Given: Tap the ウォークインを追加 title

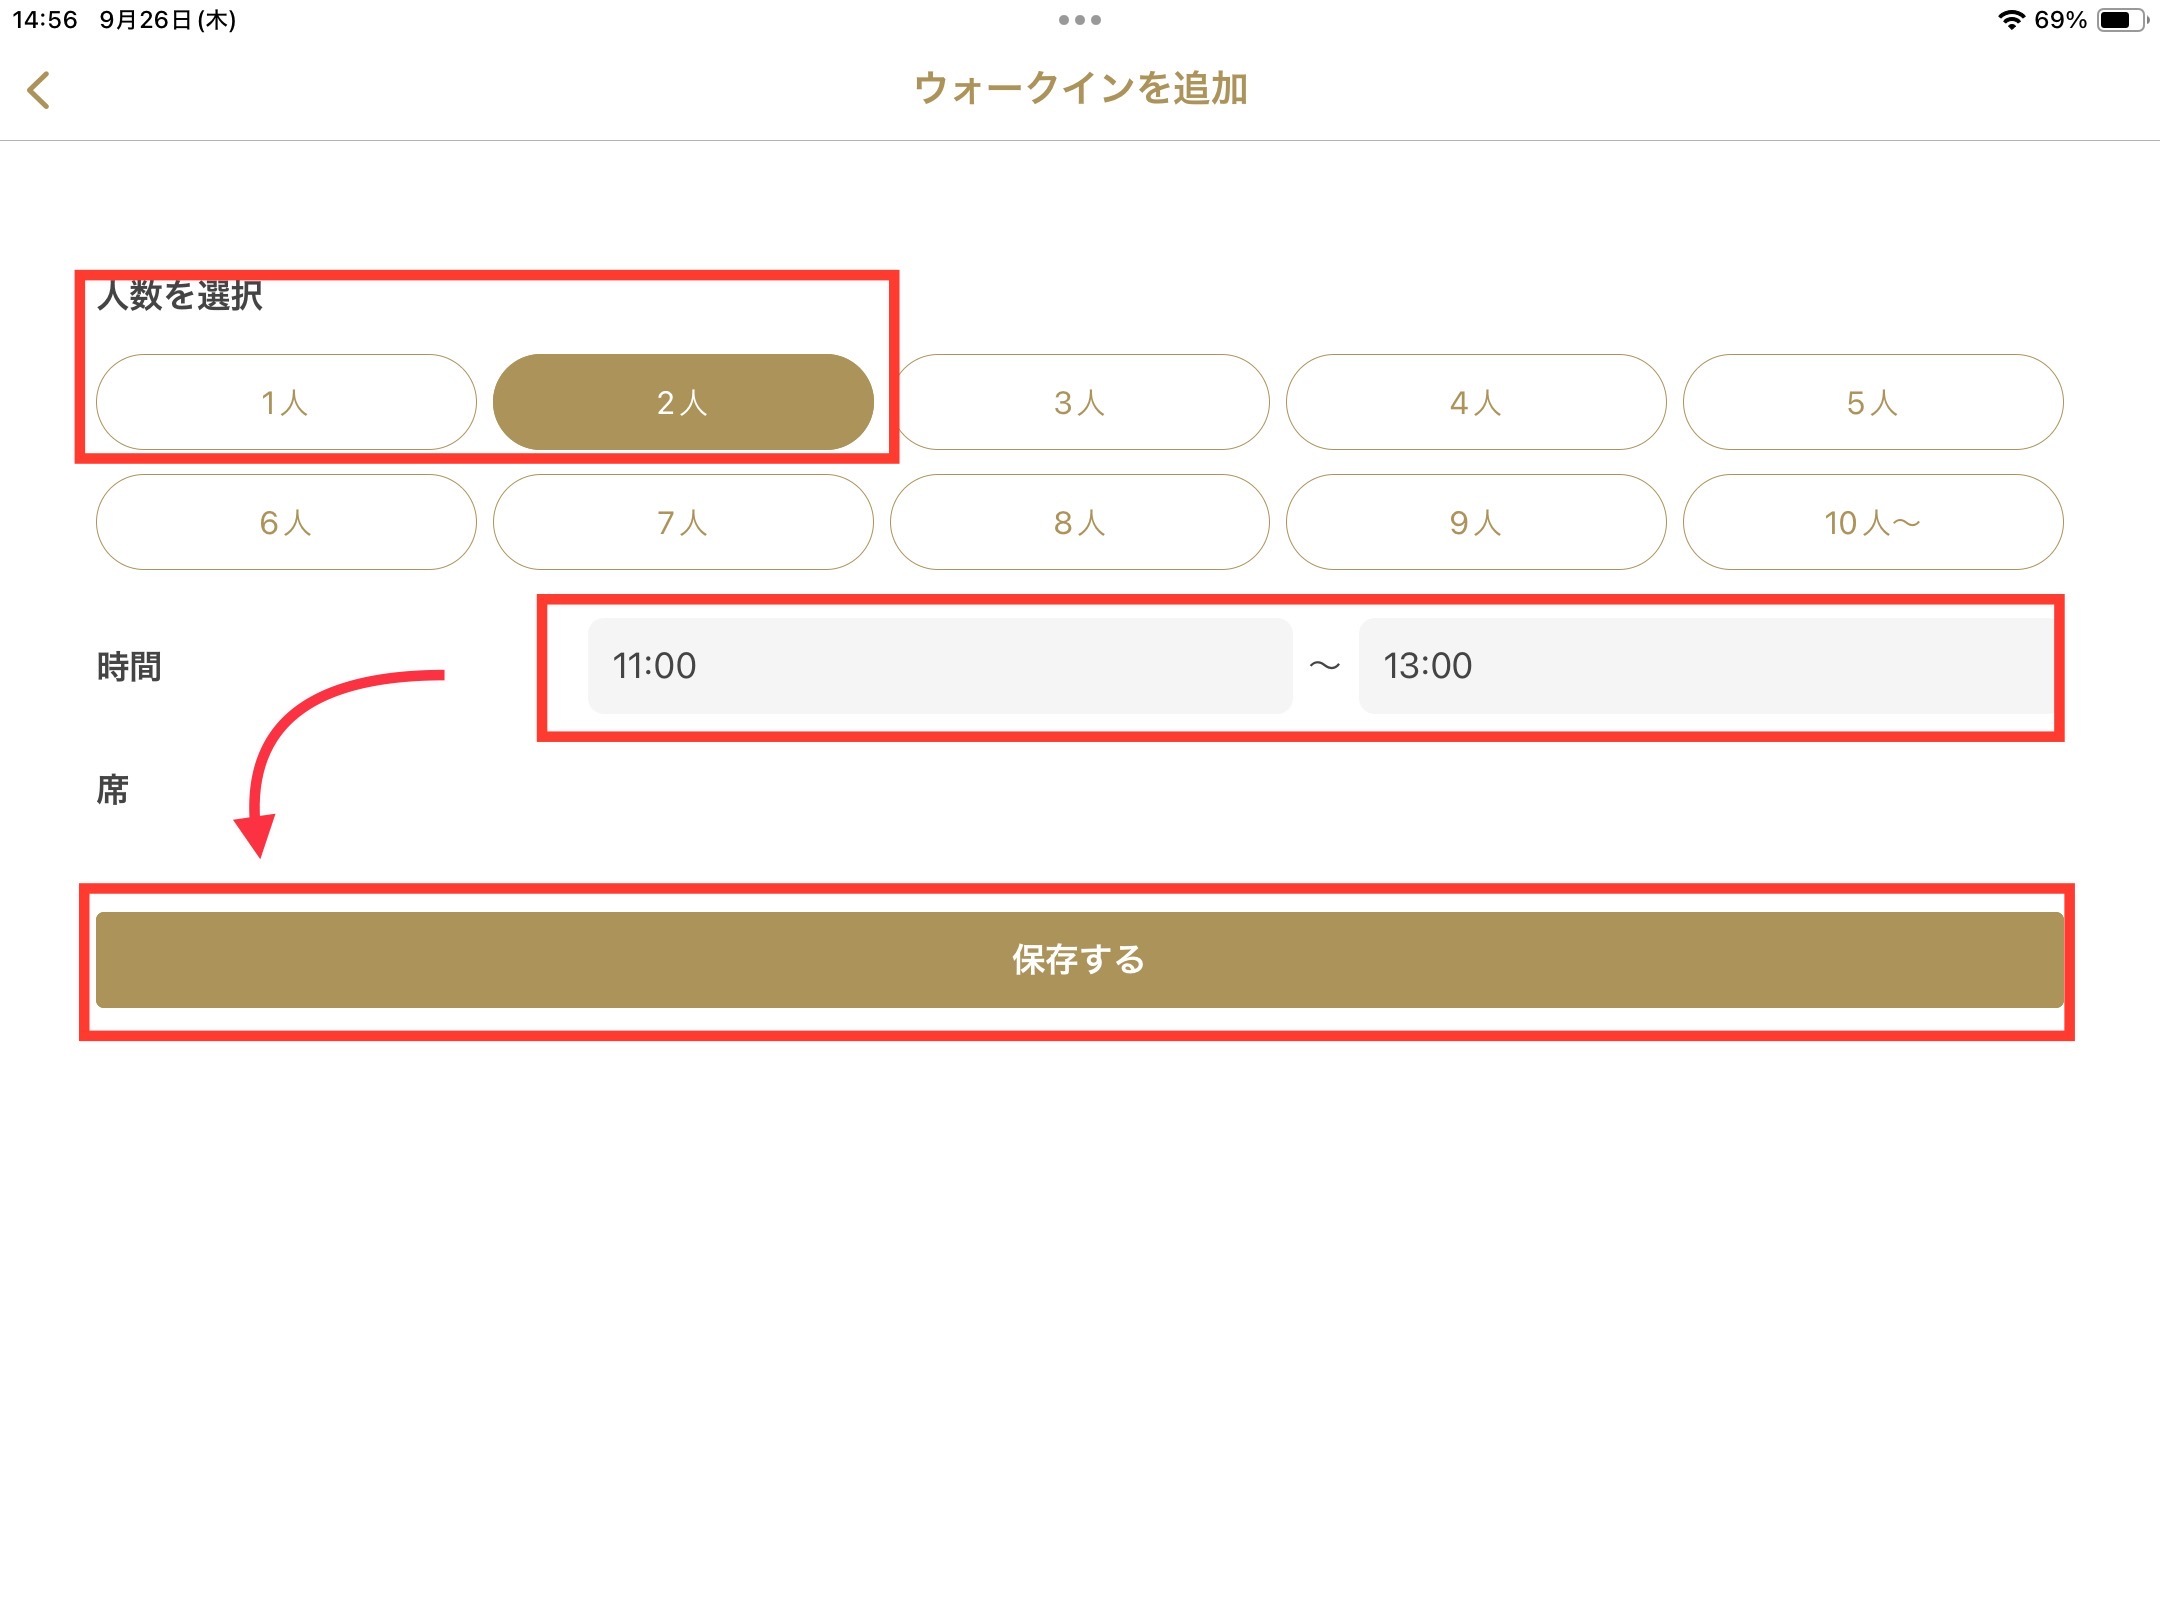Looking at the screenshot, I should 1080,89.
